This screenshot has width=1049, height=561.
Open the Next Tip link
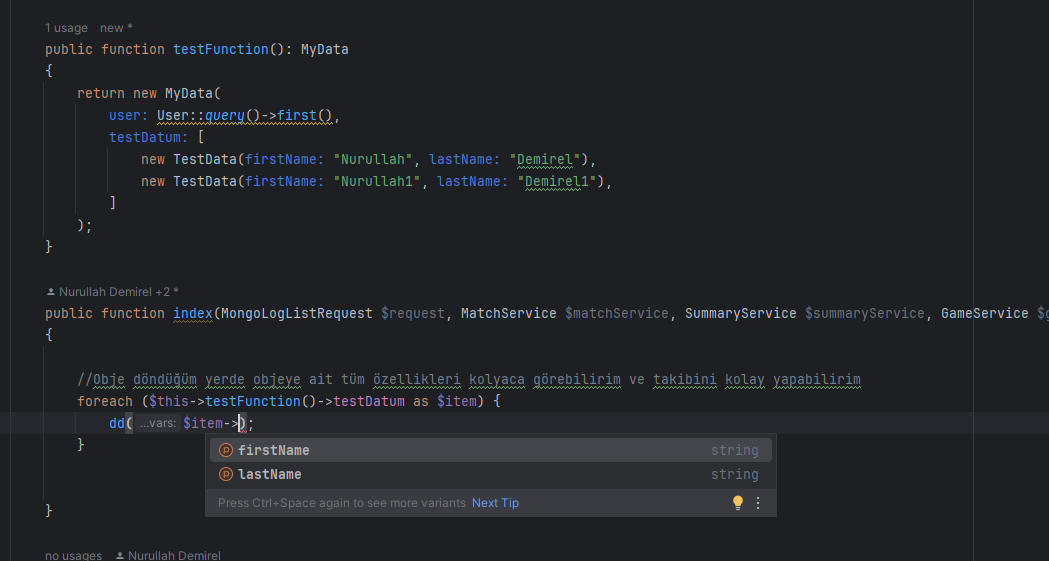[x=495, y=503]
